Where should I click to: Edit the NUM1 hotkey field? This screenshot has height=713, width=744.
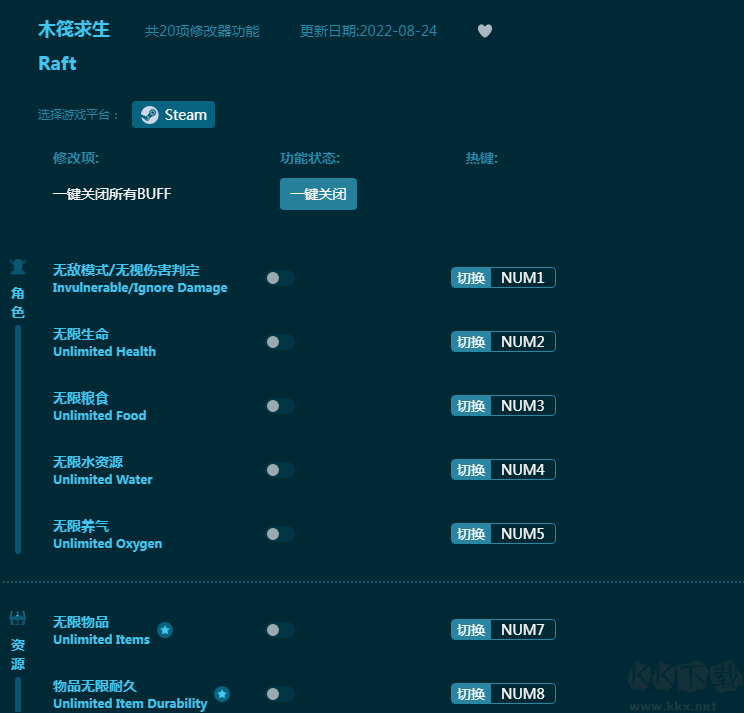tap(523, 278)
